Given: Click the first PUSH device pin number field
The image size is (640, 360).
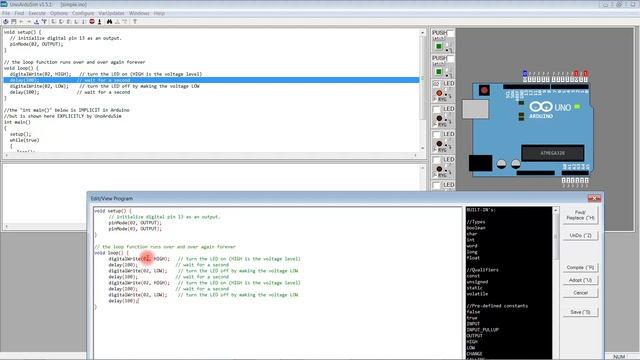Looking at the screenshot, I should tap(451, 33).
